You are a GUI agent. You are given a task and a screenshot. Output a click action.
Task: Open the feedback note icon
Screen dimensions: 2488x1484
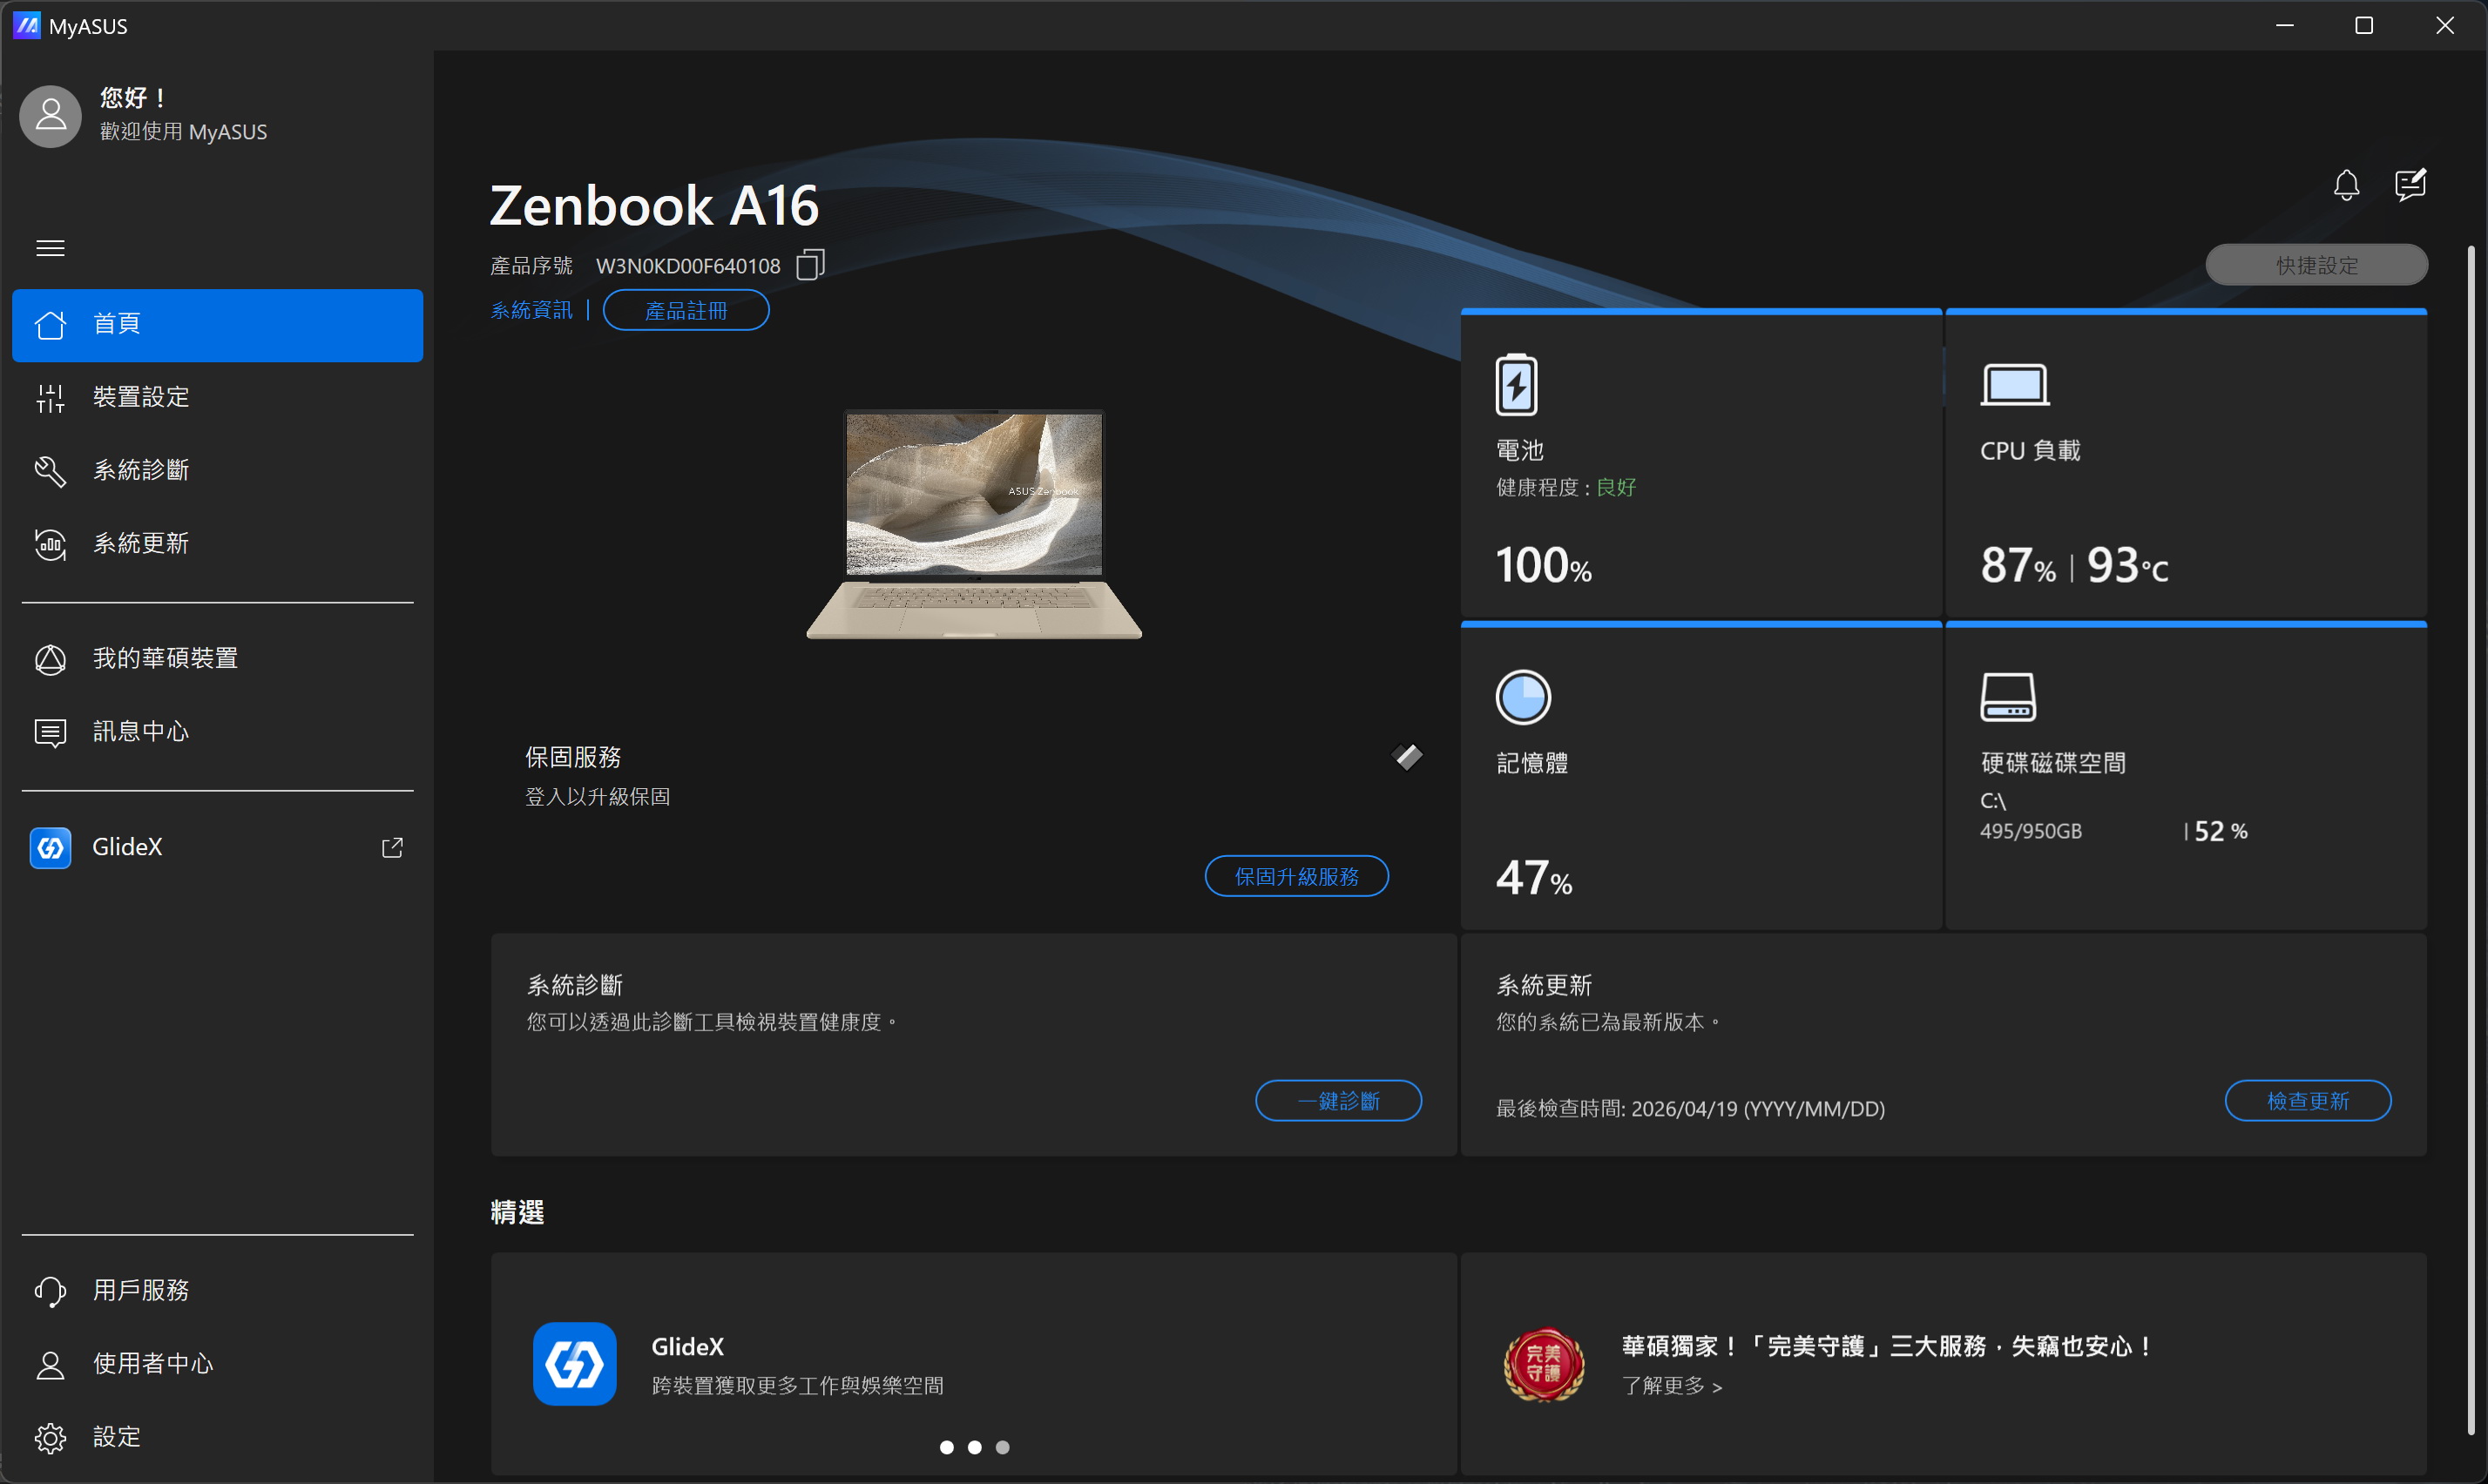pyautogui.click(x=2410, y=185)
